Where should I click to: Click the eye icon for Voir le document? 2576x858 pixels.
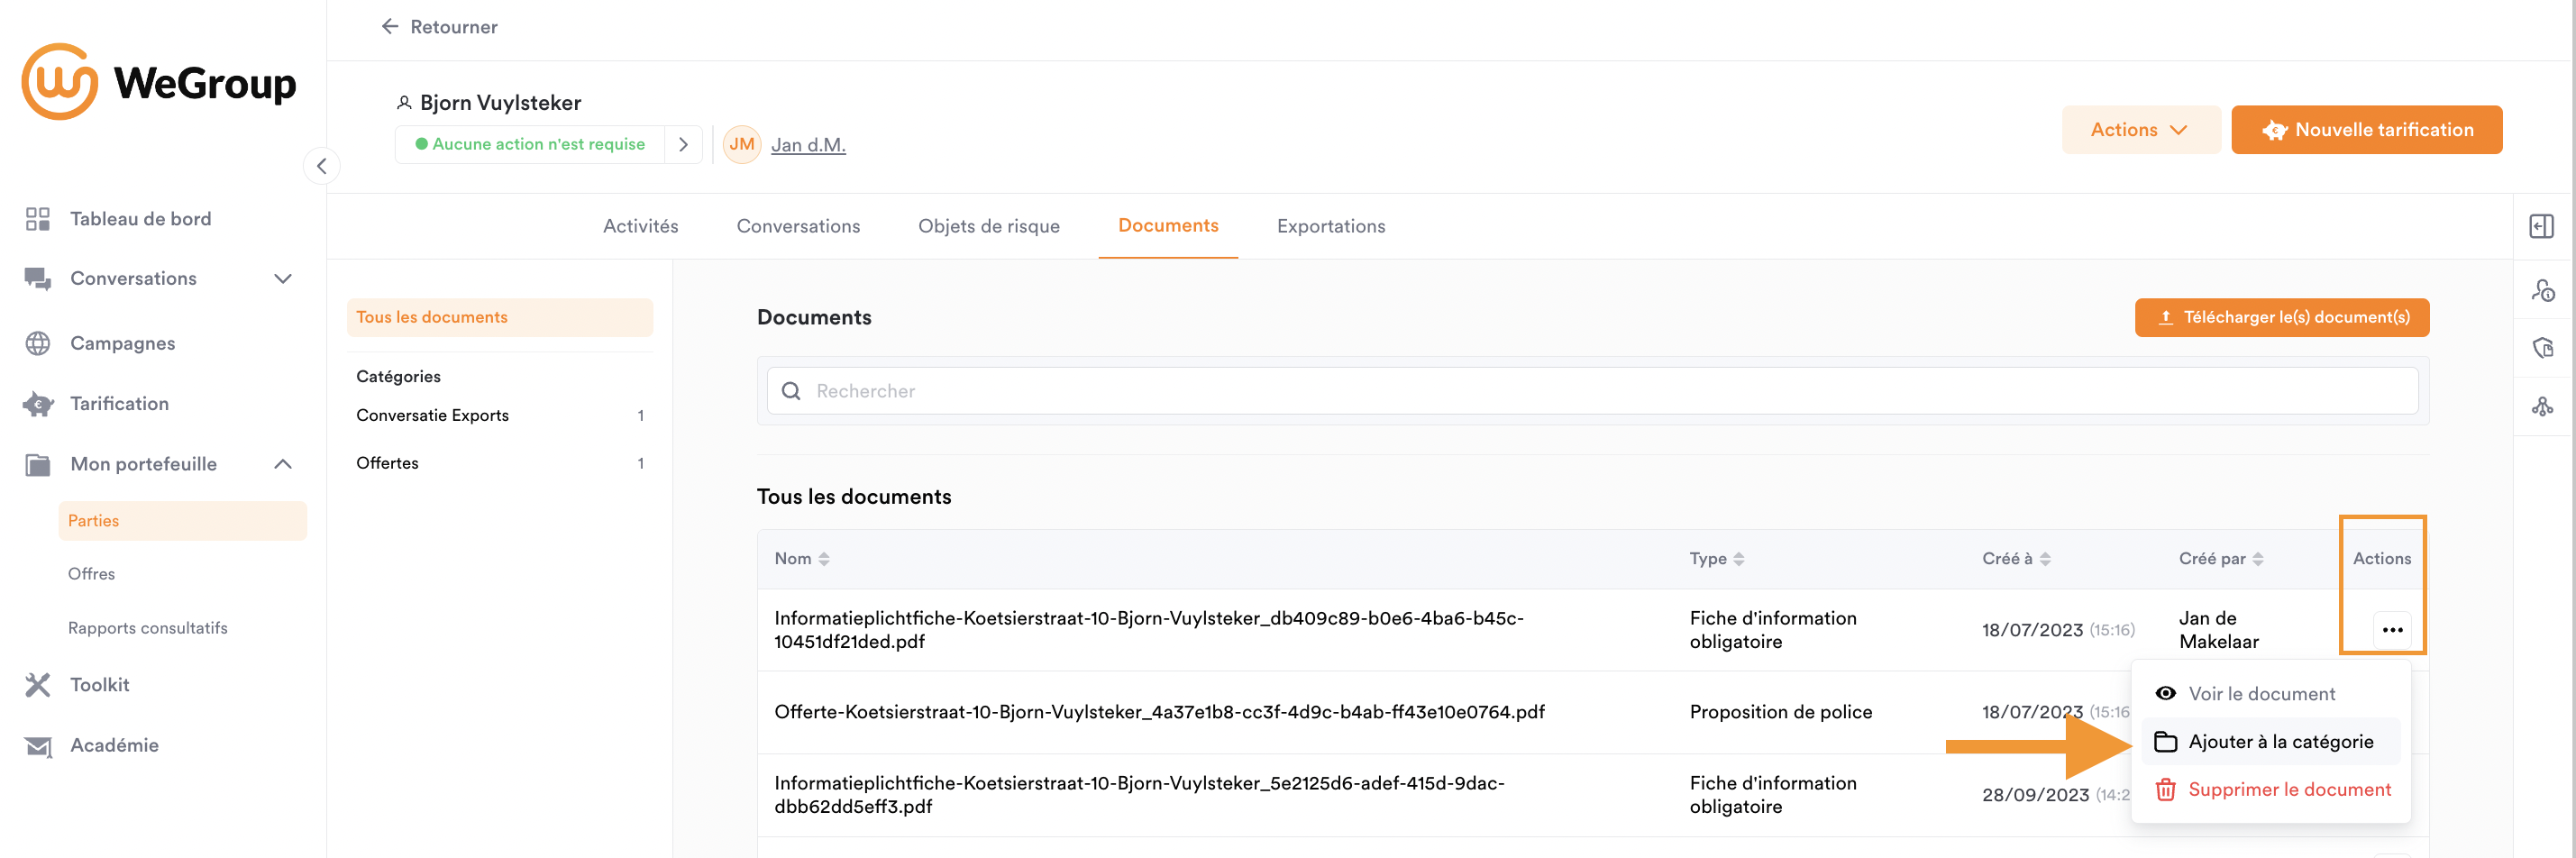pos(2166,693)
